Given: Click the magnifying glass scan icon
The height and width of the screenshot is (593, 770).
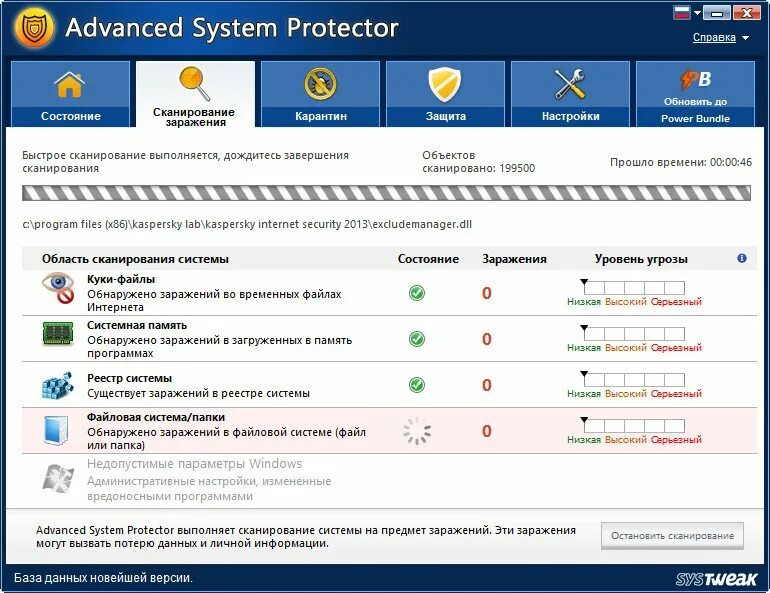Looking at the screenshot, I should (x=195, y=83).
